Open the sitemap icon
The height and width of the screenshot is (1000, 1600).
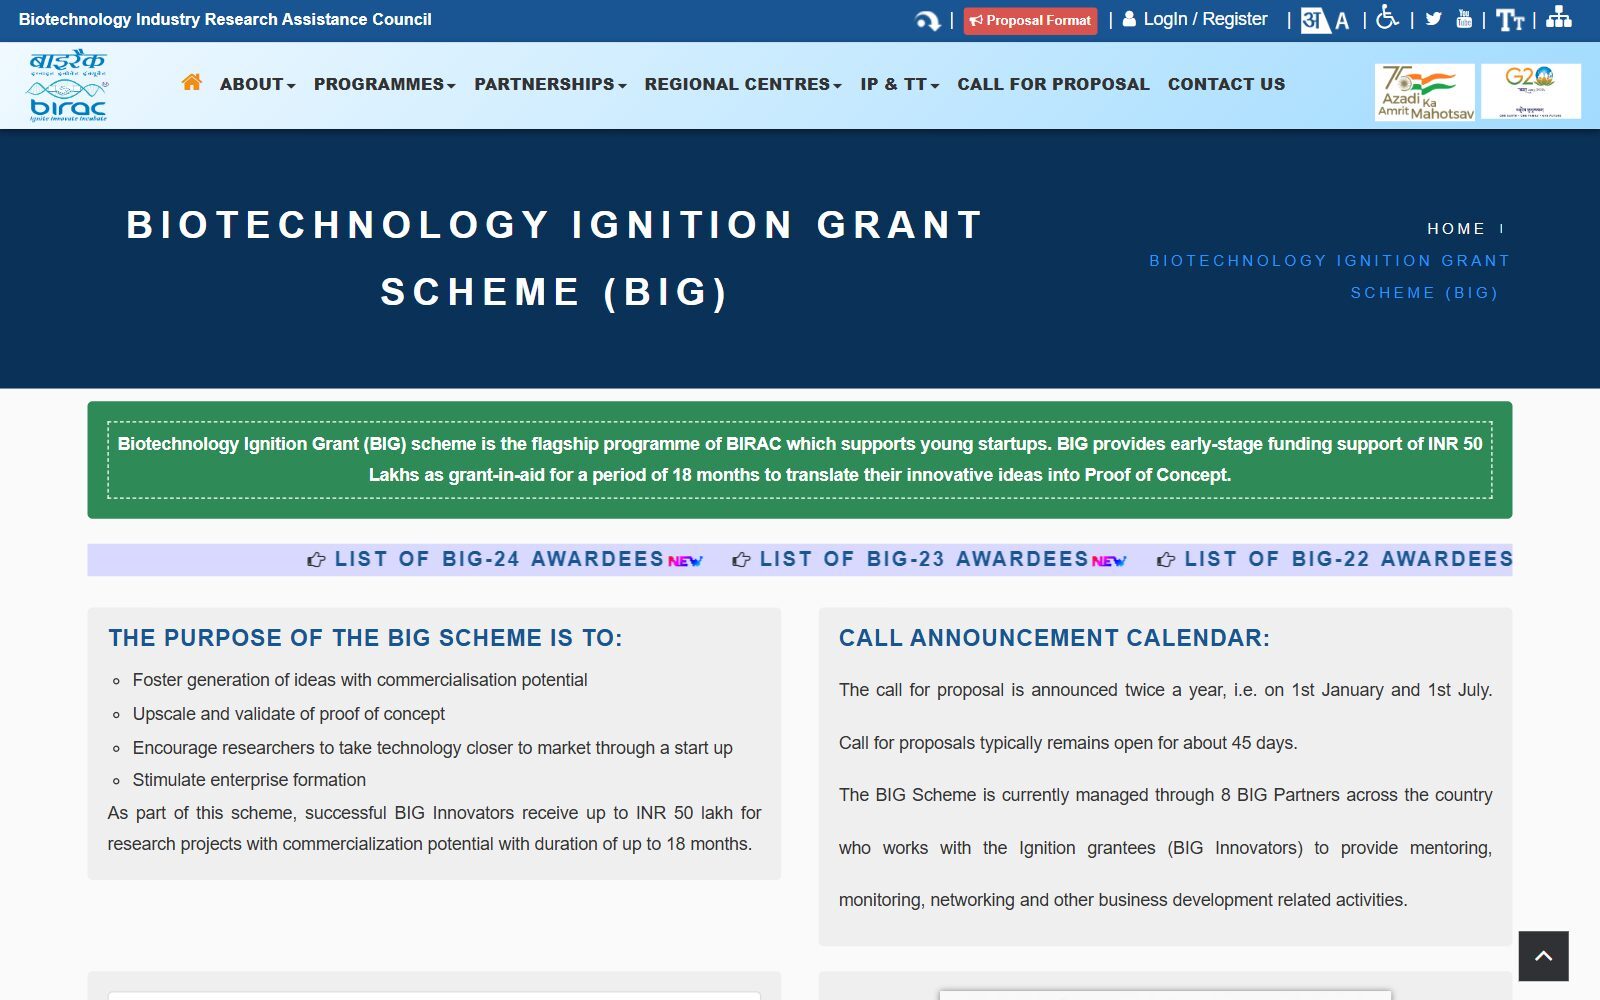pyautogui.click(x=1559, y=17)
